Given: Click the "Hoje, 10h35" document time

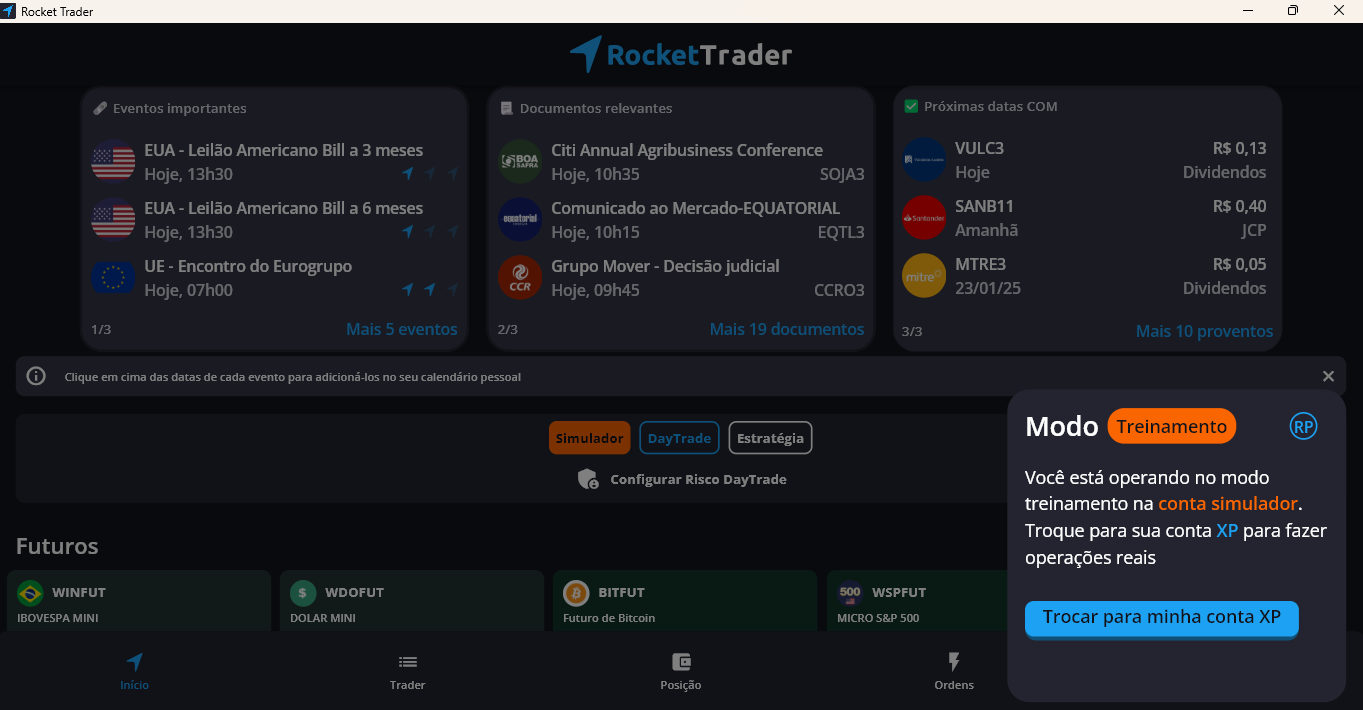Looking at the screenshot, I should [x=596, y=174].
